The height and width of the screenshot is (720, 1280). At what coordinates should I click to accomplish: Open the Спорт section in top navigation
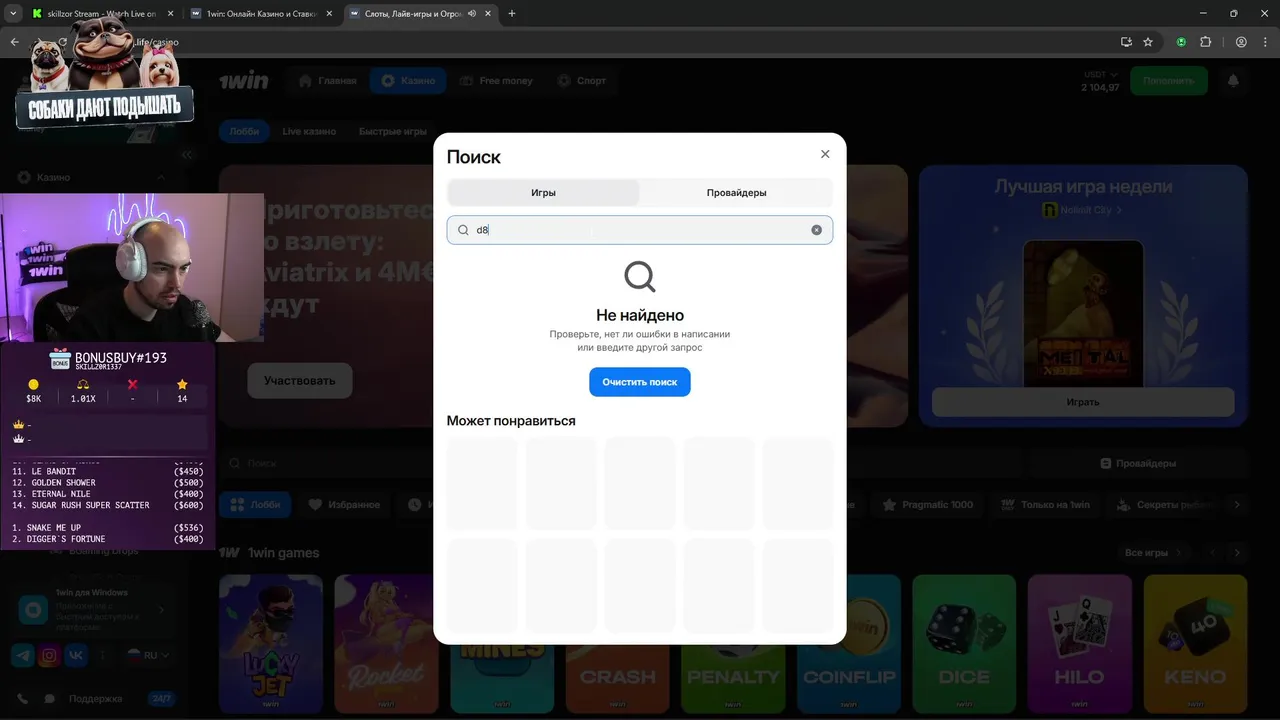tap(581, 81)
